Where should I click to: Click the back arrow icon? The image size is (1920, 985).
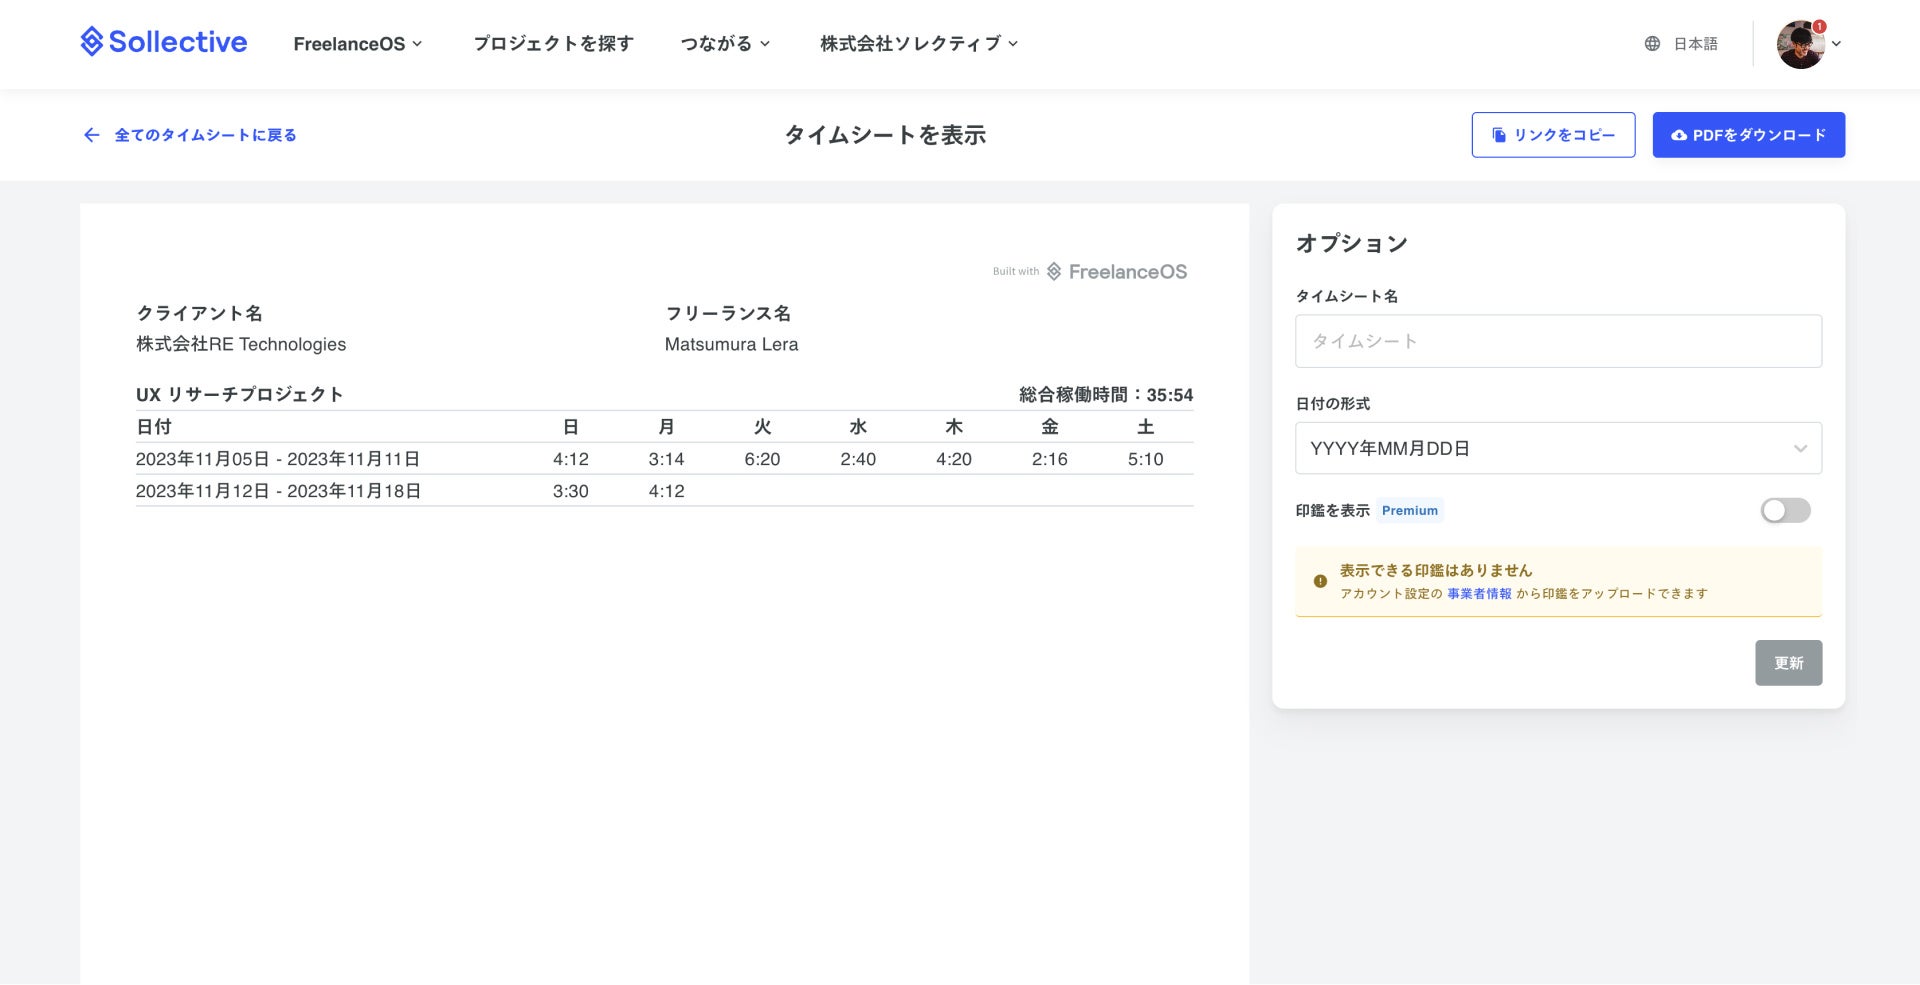[91, 135]
